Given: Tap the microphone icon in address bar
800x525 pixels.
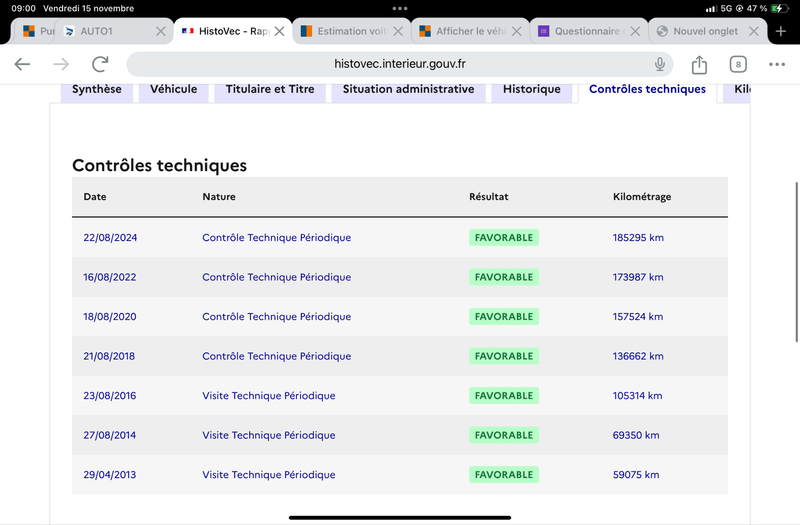Looking at the screenshot, I should coord(660,64).
